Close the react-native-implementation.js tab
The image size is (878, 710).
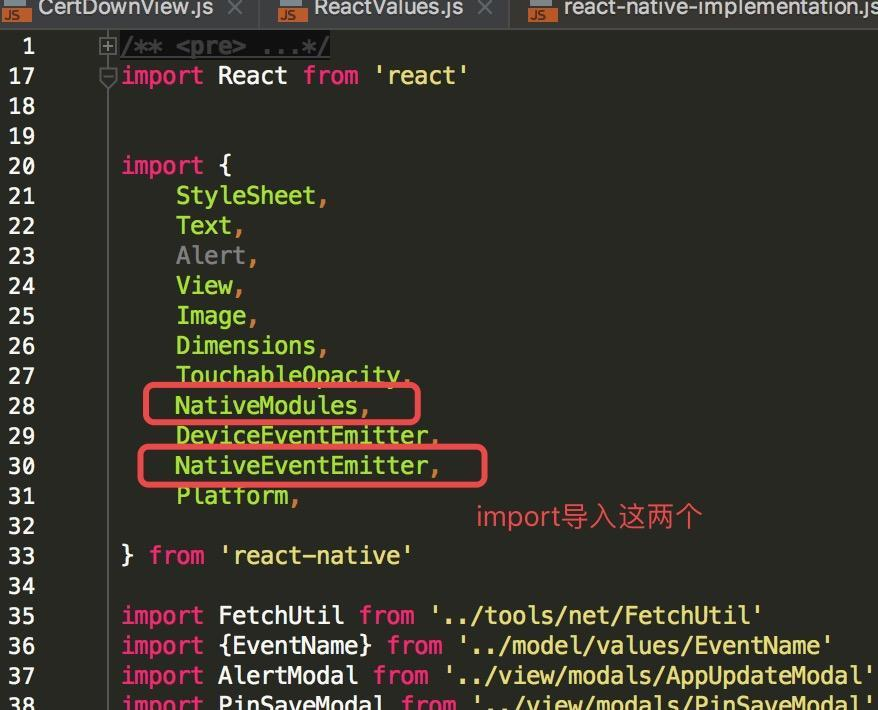pyautogui.click(x=875, y=8)
